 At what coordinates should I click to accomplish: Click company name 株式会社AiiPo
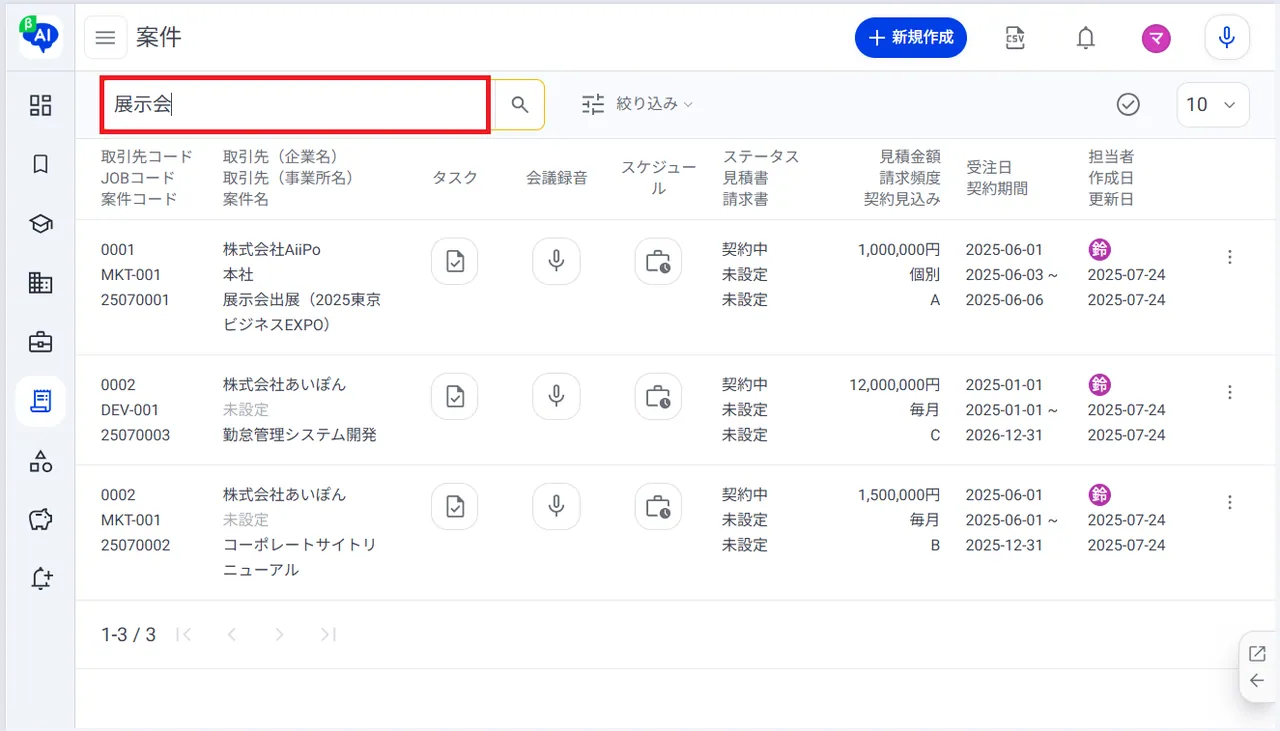pyautogui.click(x=272, y=250)
